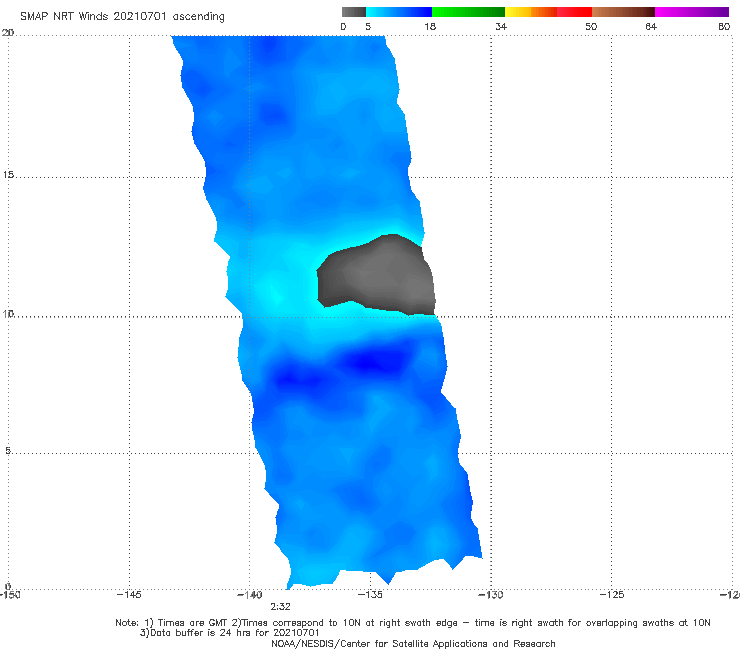Viewport: 740px width, 650px height.
Task: Click the color bar label '18'
Action: pyautogui.click(x=430, y=26)
